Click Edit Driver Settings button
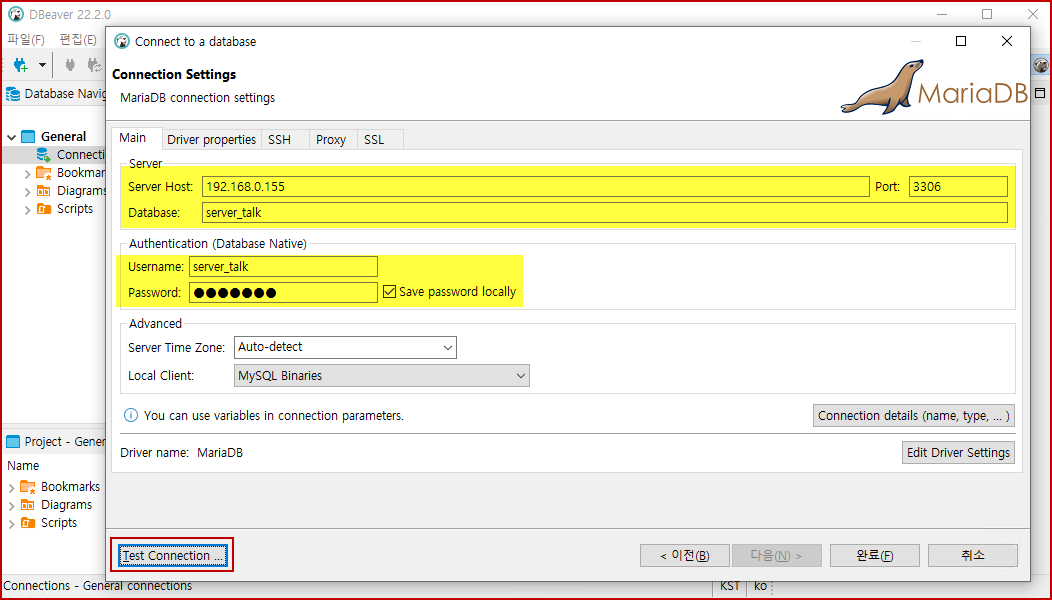The width and height of the screenshot is (1052, 600). click(958, 452)
